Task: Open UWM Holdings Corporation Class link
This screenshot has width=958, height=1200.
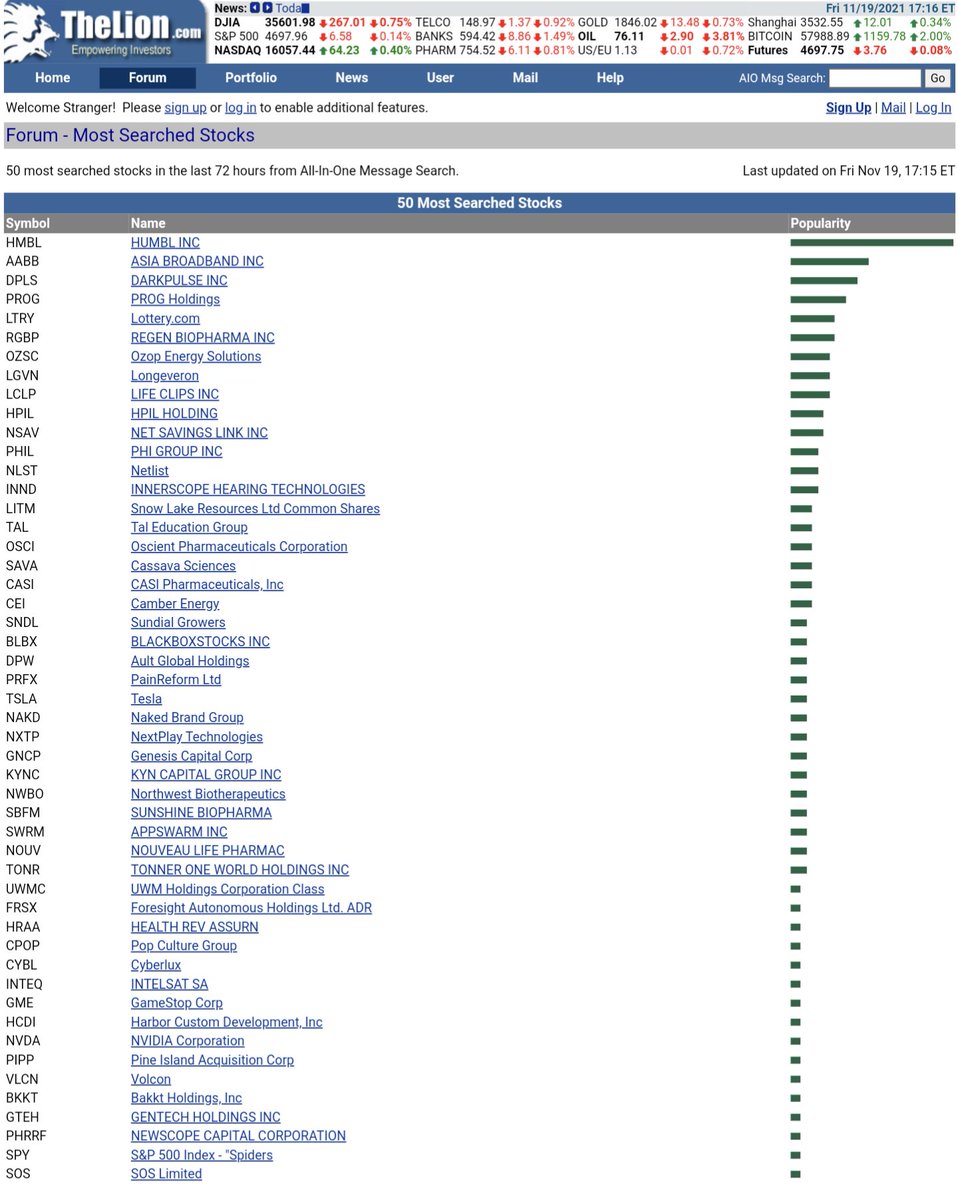Action: pyautogui.click(x=228, y=889)
